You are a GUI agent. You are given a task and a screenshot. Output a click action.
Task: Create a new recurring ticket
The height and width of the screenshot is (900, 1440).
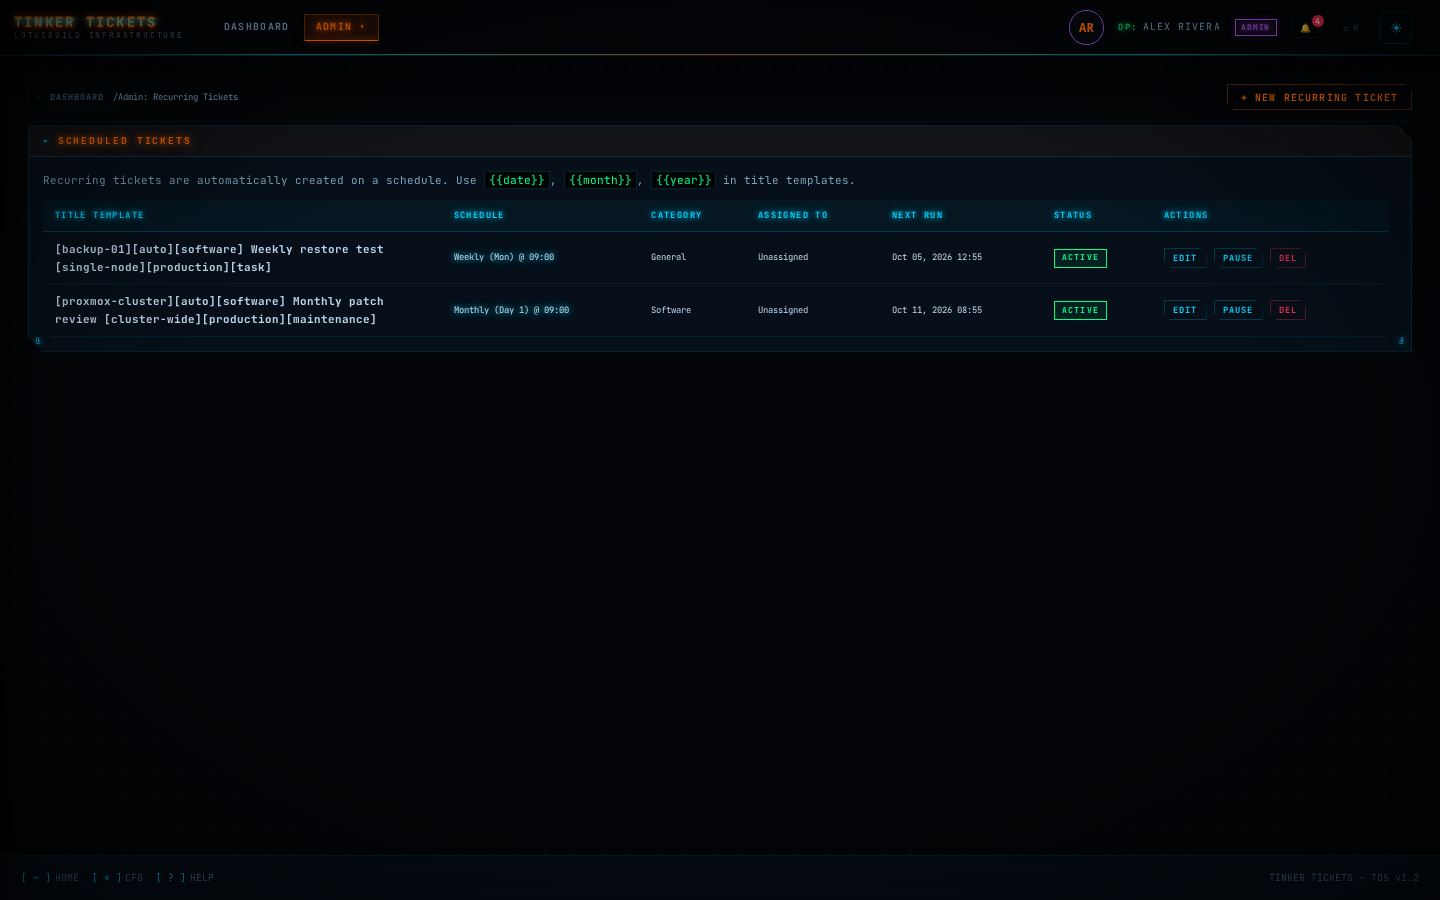click(1319, 97)
